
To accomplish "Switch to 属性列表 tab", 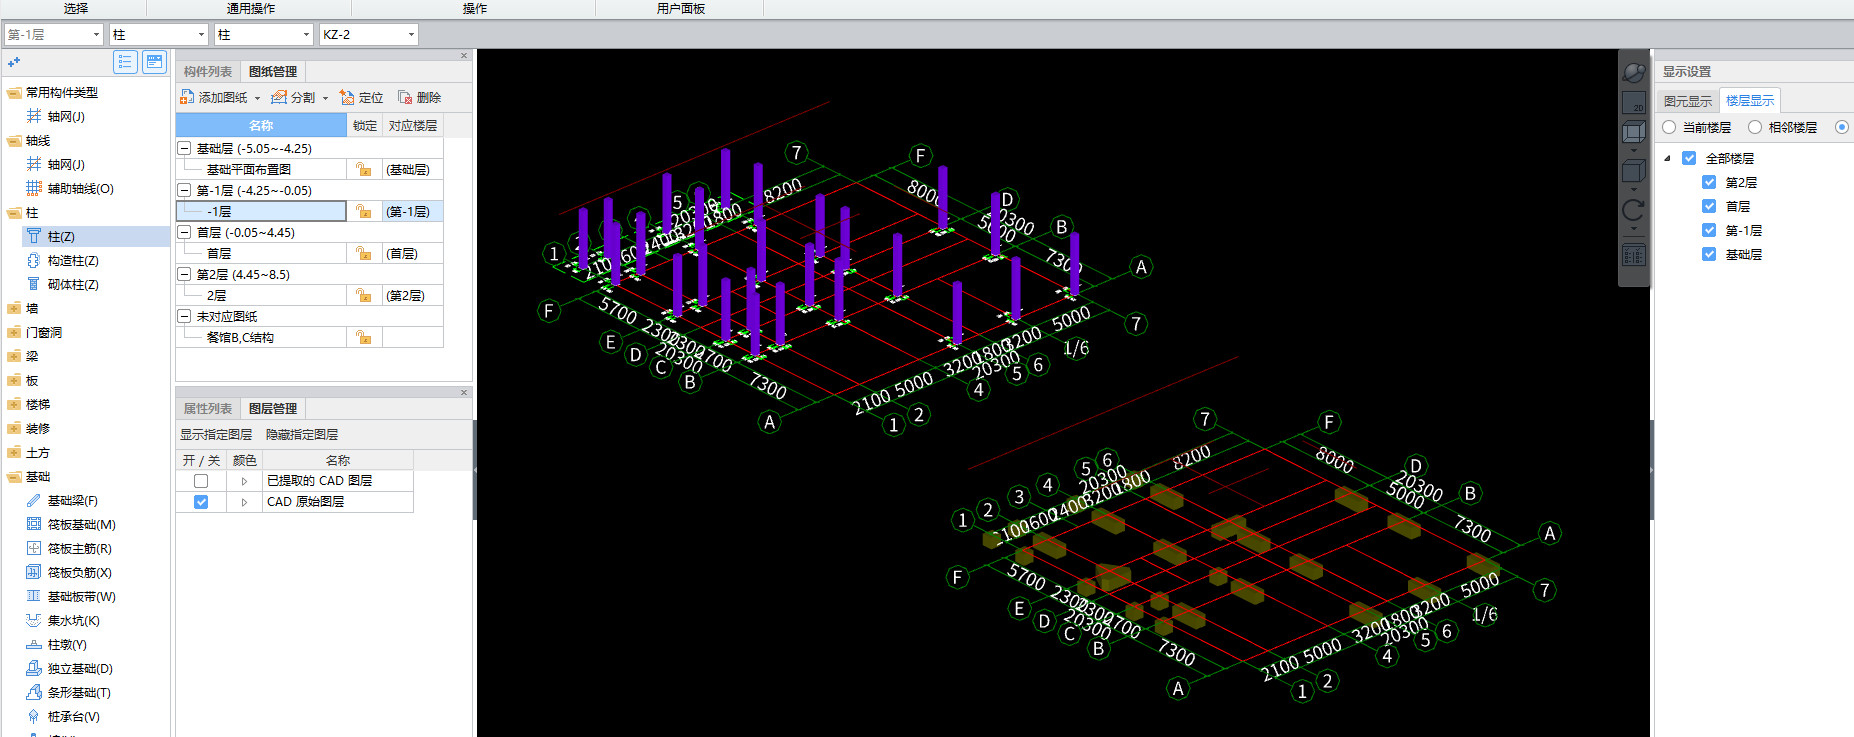I will pos(208,408).
